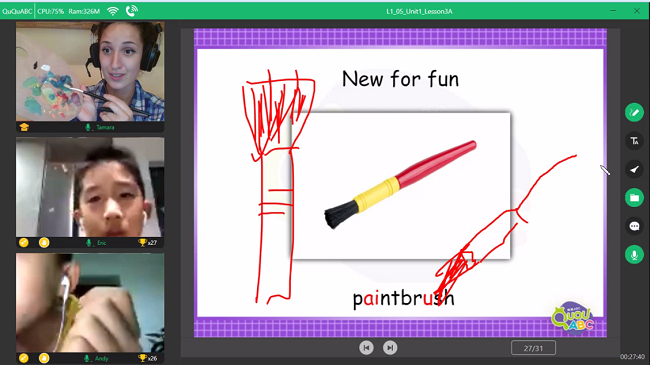Image resolution: width=650 pixels, height=365 pixels.
Task: Click Andy's trophy x26 counter
Action: click(147, 358)
